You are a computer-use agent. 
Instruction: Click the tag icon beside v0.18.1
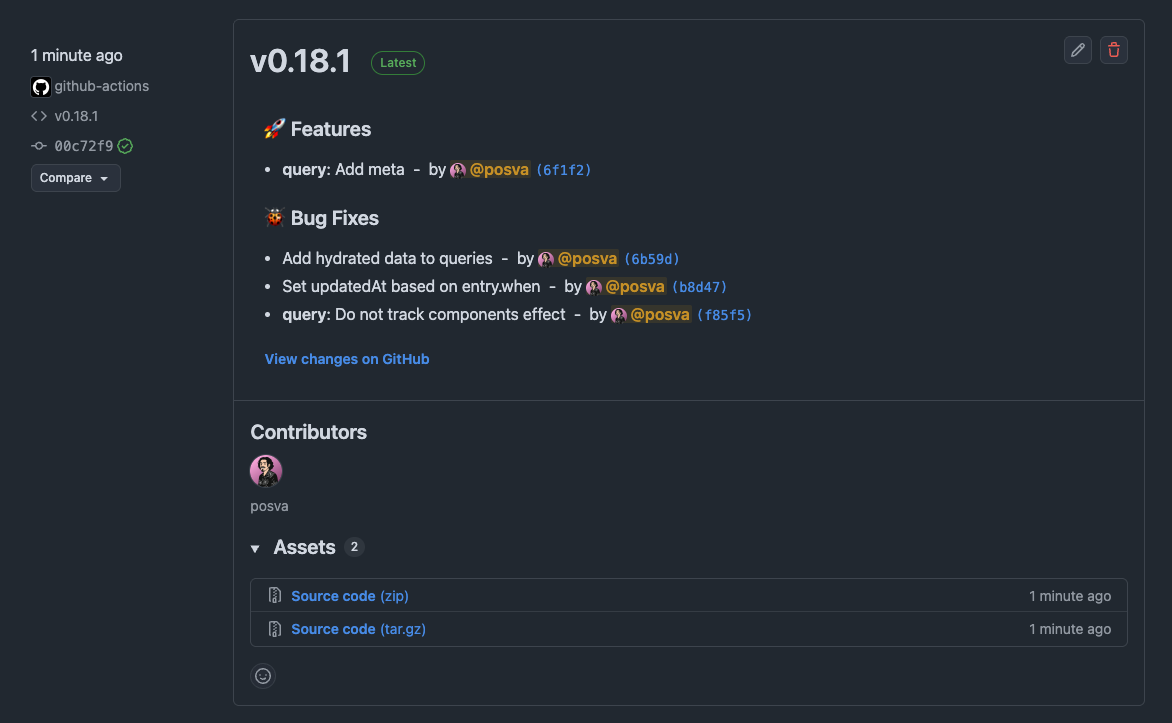pyautogui.click(x=39, y=116)
